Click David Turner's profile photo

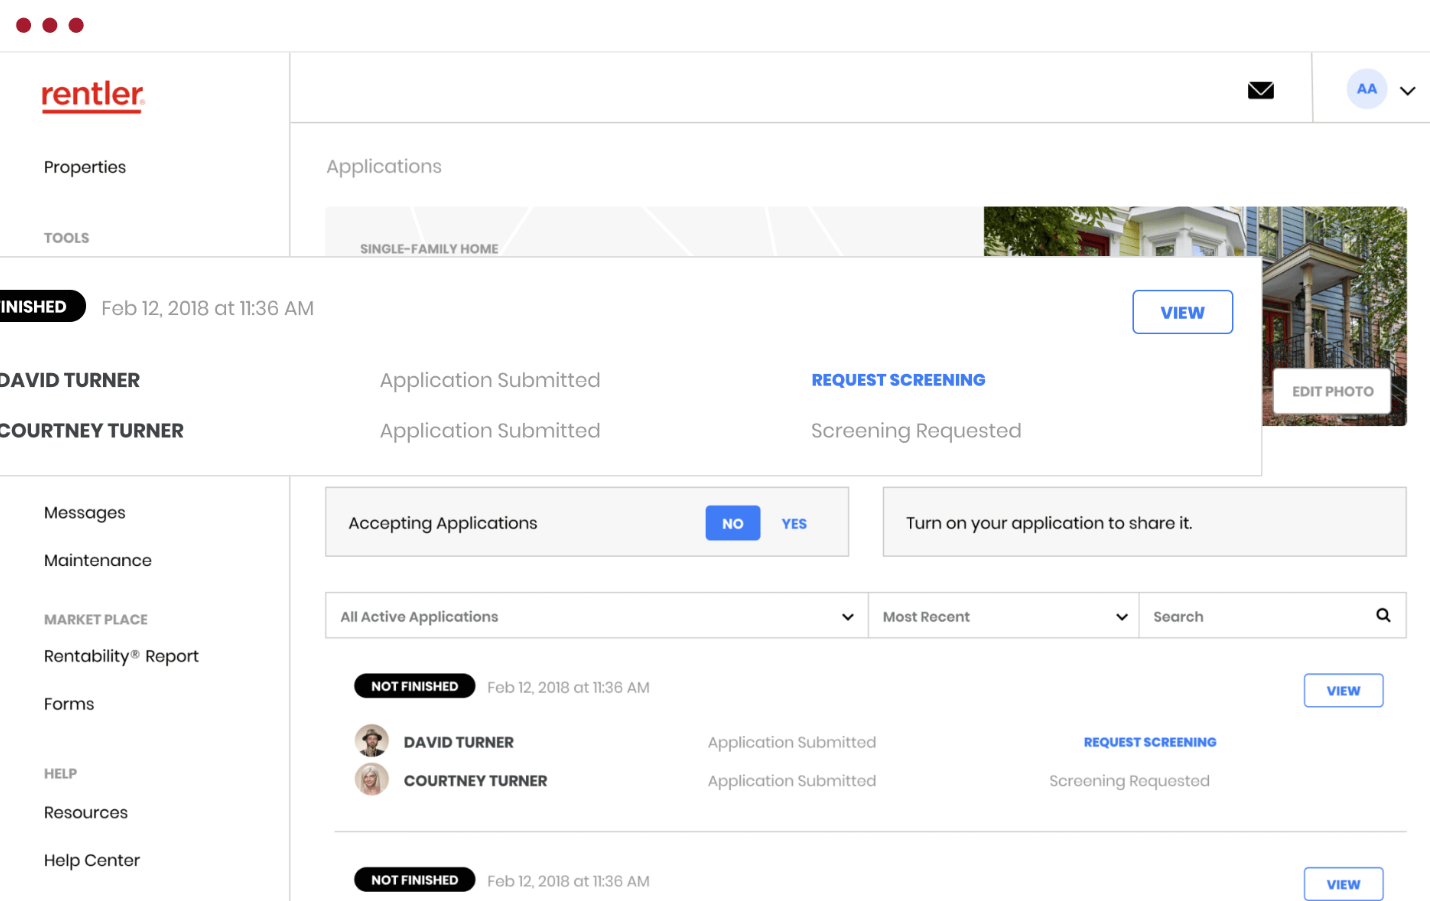(372, 741)
